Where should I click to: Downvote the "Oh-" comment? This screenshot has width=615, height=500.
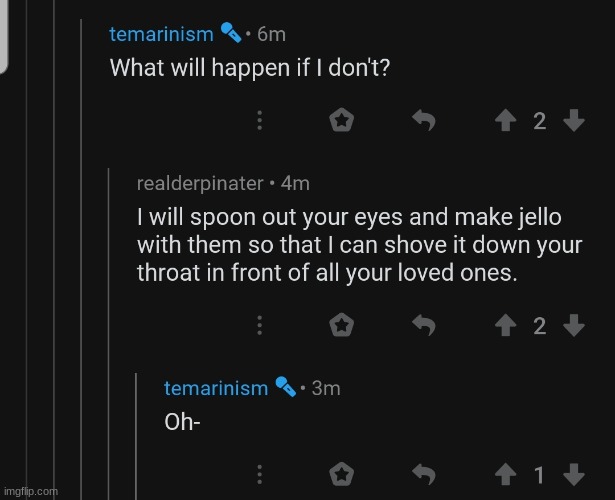[x=574, y=475]
